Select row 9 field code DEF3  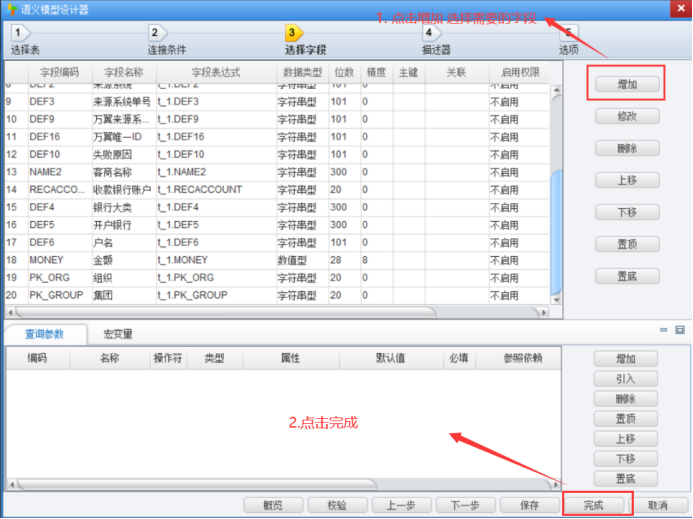pyautogui.click(x=60, y=102)
